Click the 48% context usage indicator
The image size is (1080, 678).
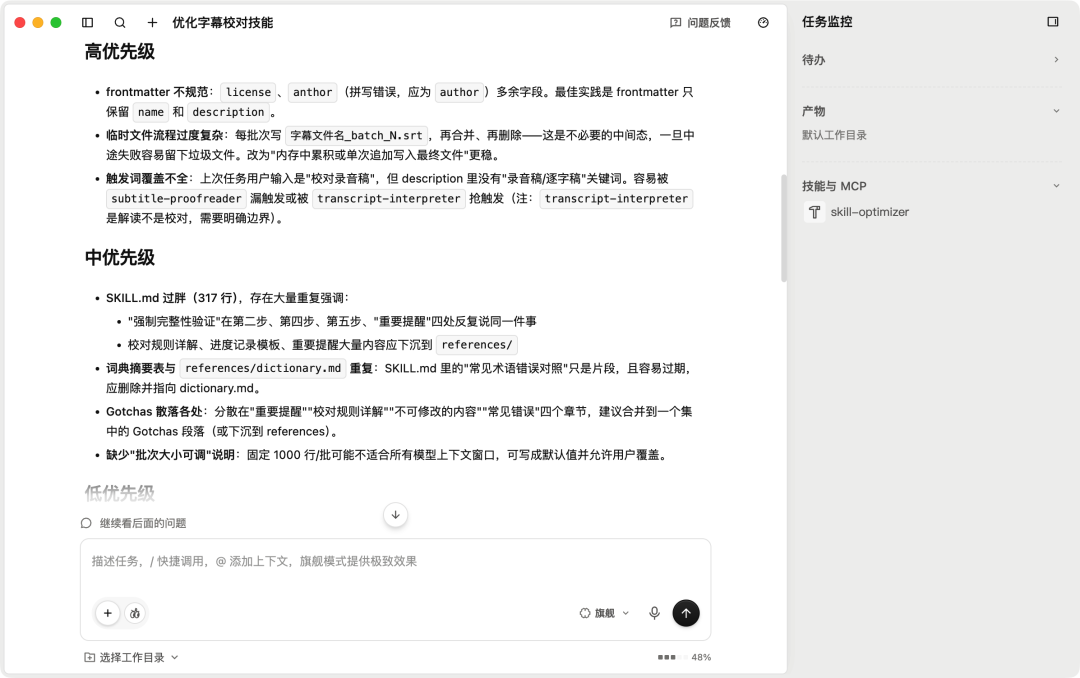coord(684,657)
